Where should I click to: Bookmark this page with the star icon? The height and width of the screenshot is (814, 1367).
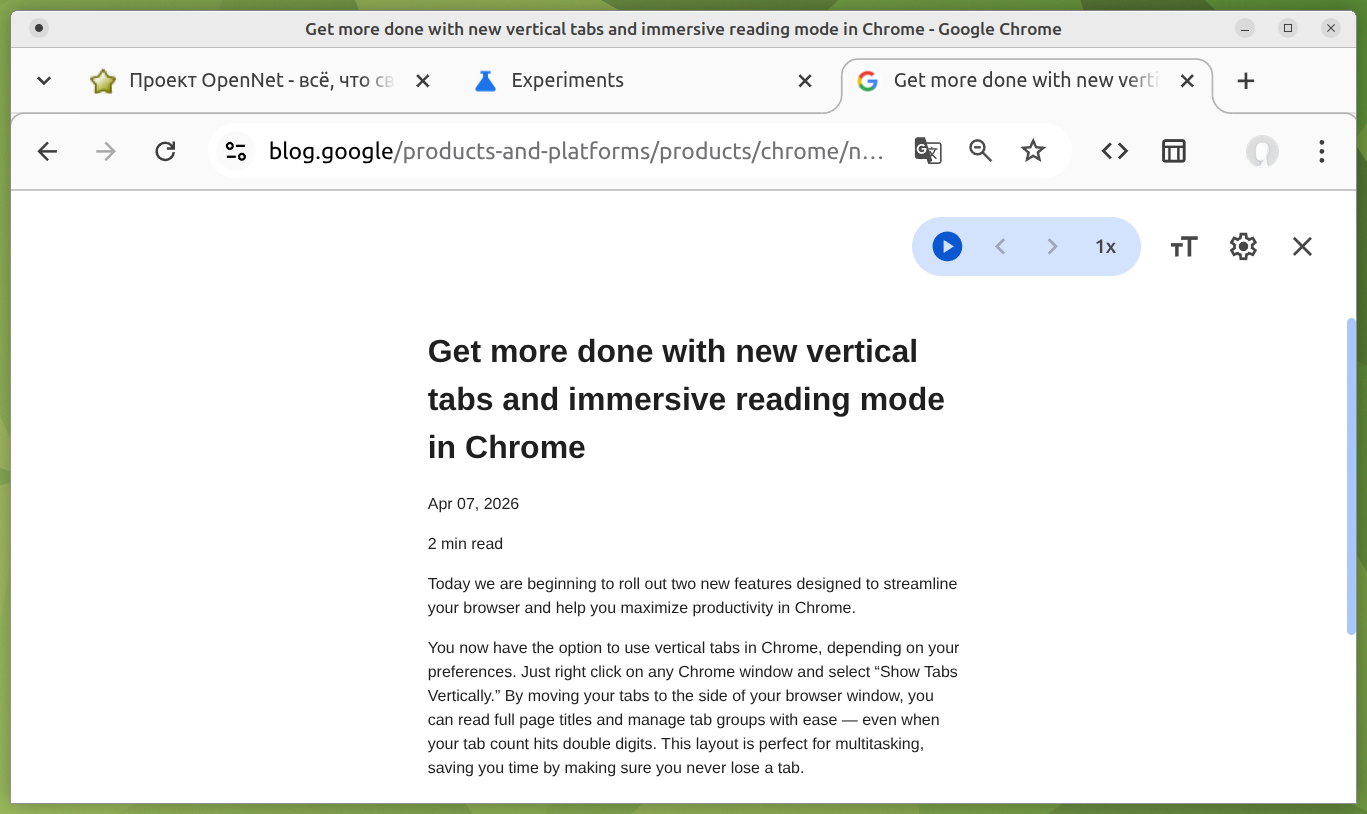pos(1033,151)
